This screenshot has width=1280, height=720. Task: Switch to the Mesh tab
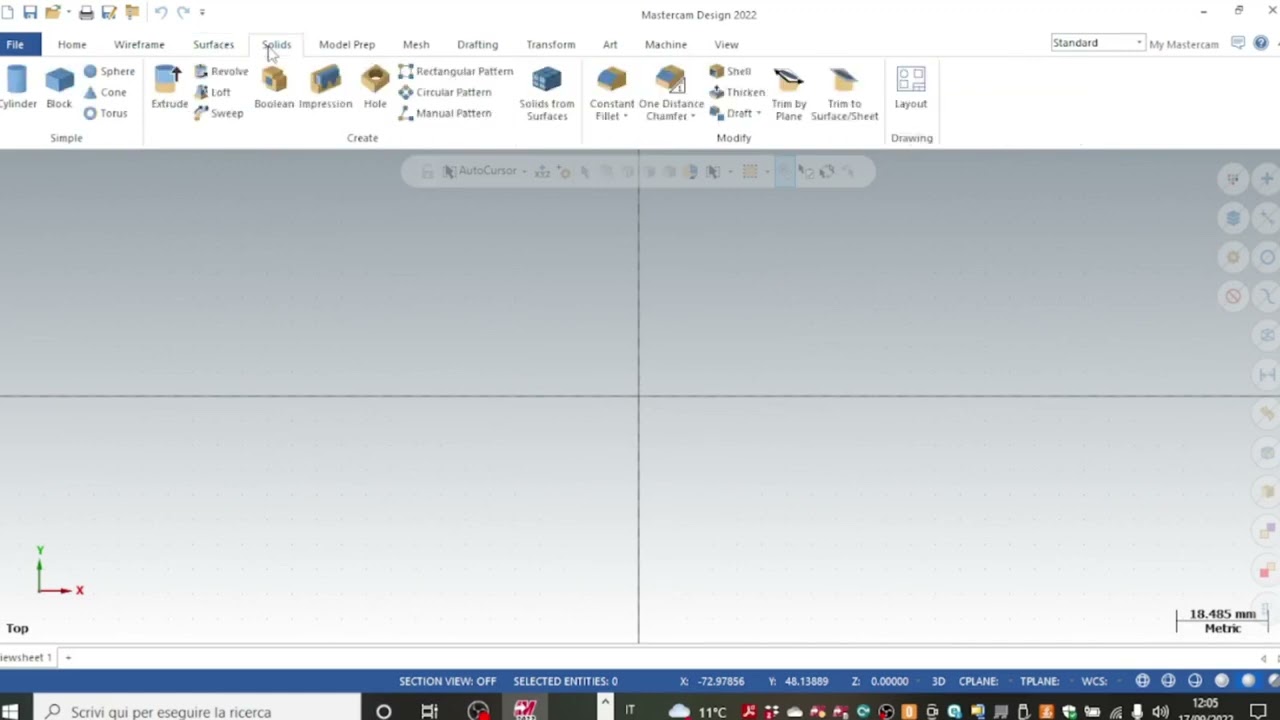coord(416,44)
